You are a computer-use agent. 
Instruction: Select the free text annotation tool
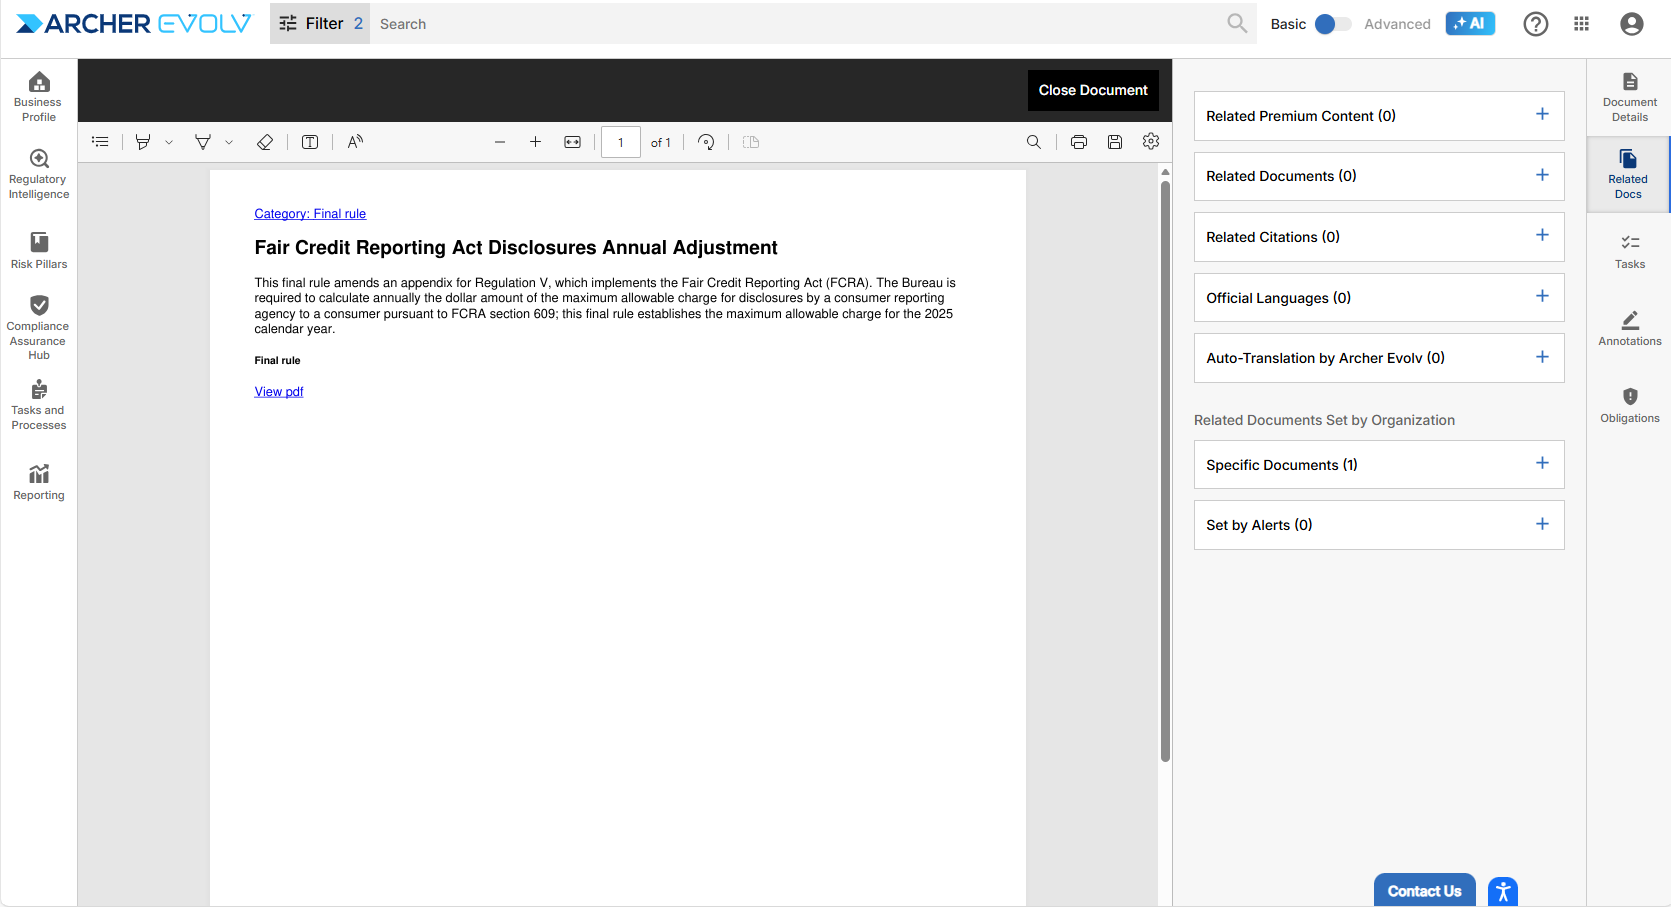point(310,142)
